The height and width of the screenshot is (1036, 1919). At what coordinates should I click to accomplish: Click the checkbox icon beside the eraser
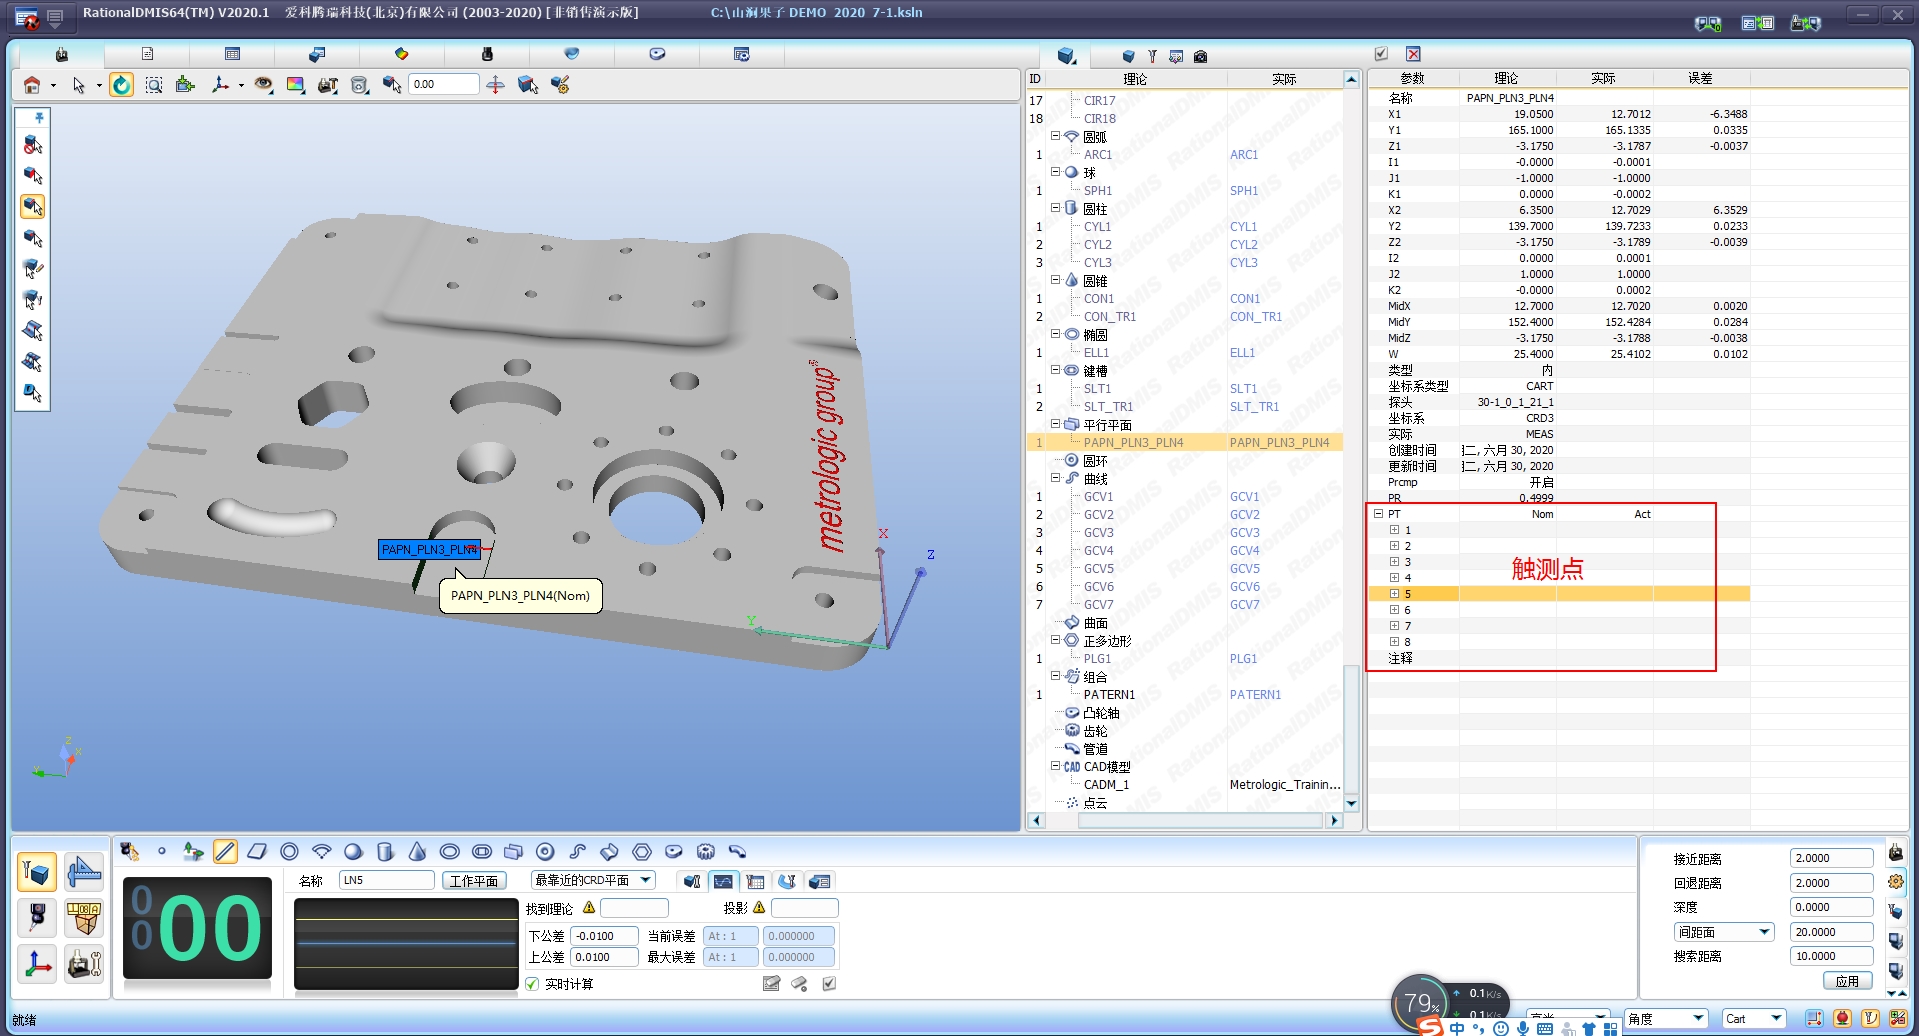pyautogui.click(x=829, y=984)
